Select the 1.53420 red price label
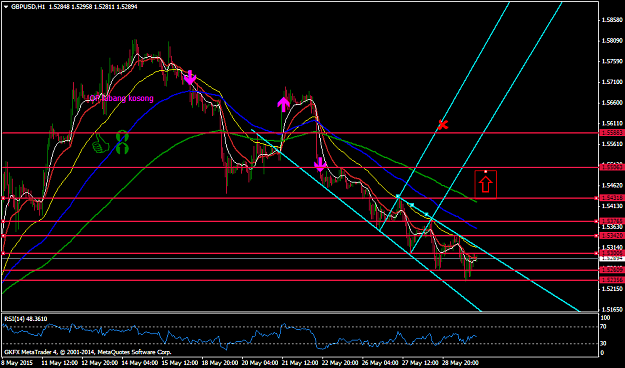This screenshot has width=625, height=368. pyautogui.click(x=612, y=236)
